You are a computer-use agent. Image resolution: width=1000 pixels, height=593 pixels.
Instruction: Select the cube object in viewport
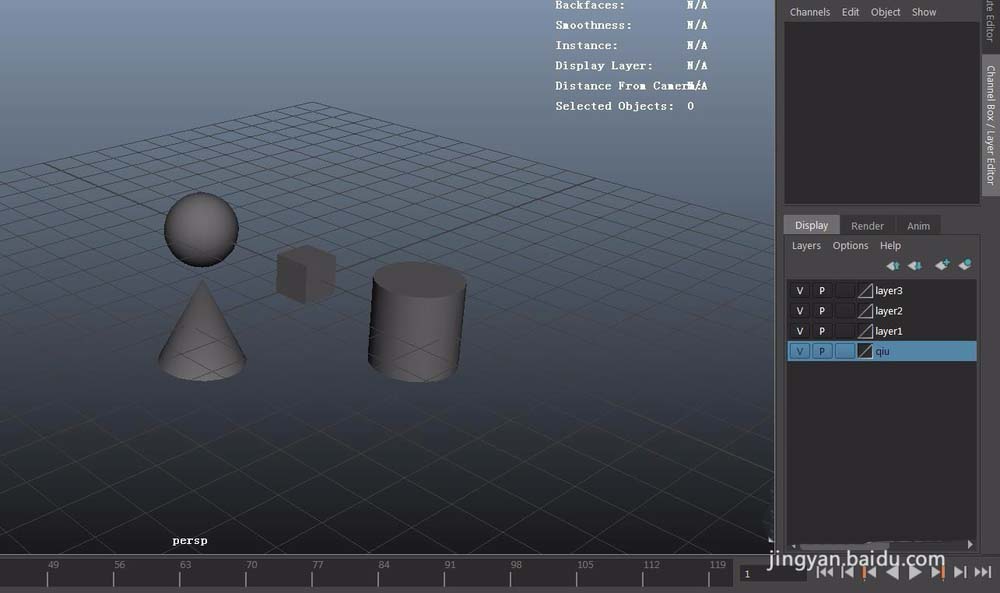[306, 274]
